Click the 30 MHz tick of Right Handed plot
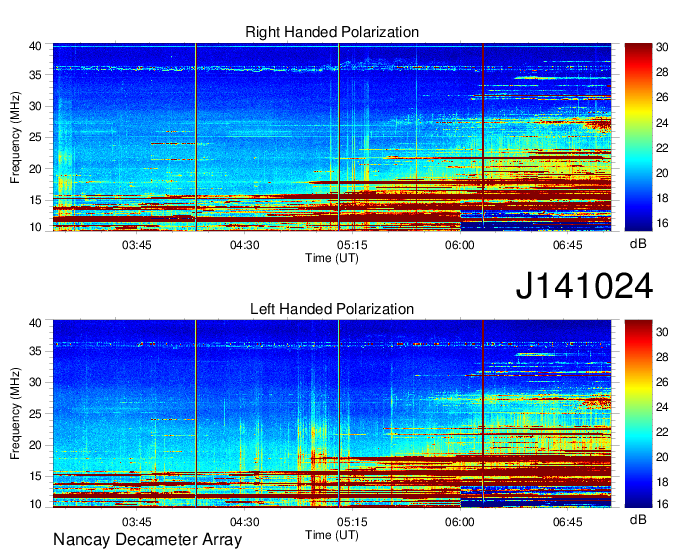Image resolution: width=680 pixels, height=552 pixels. tap(35, 106)
